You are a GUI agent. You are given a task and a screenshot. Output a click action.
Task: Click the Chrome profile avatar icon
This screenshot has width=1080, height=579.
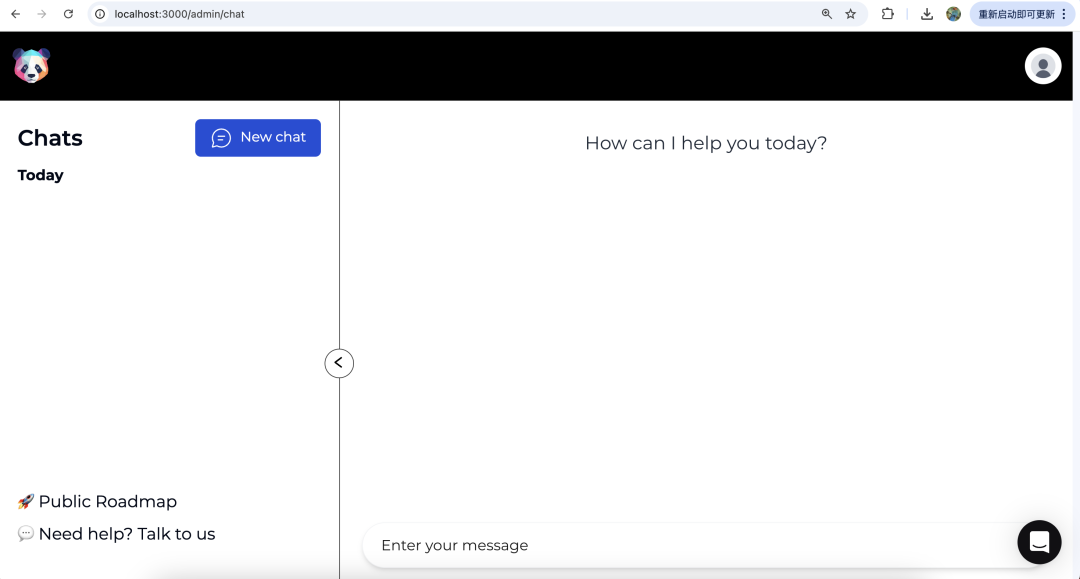[953, 14]
